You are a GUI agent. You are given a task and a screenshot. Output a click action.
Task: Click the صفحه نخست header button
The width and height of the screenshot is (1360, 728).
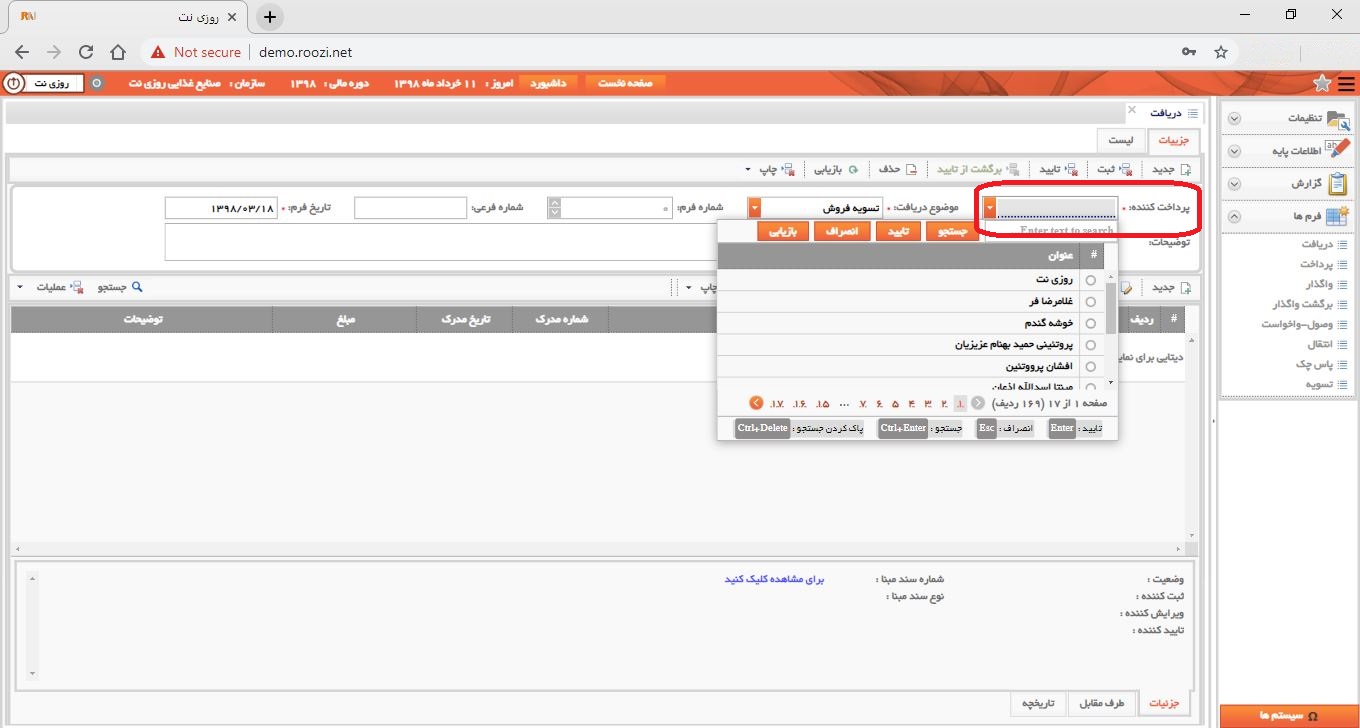[x=625, y=83]
